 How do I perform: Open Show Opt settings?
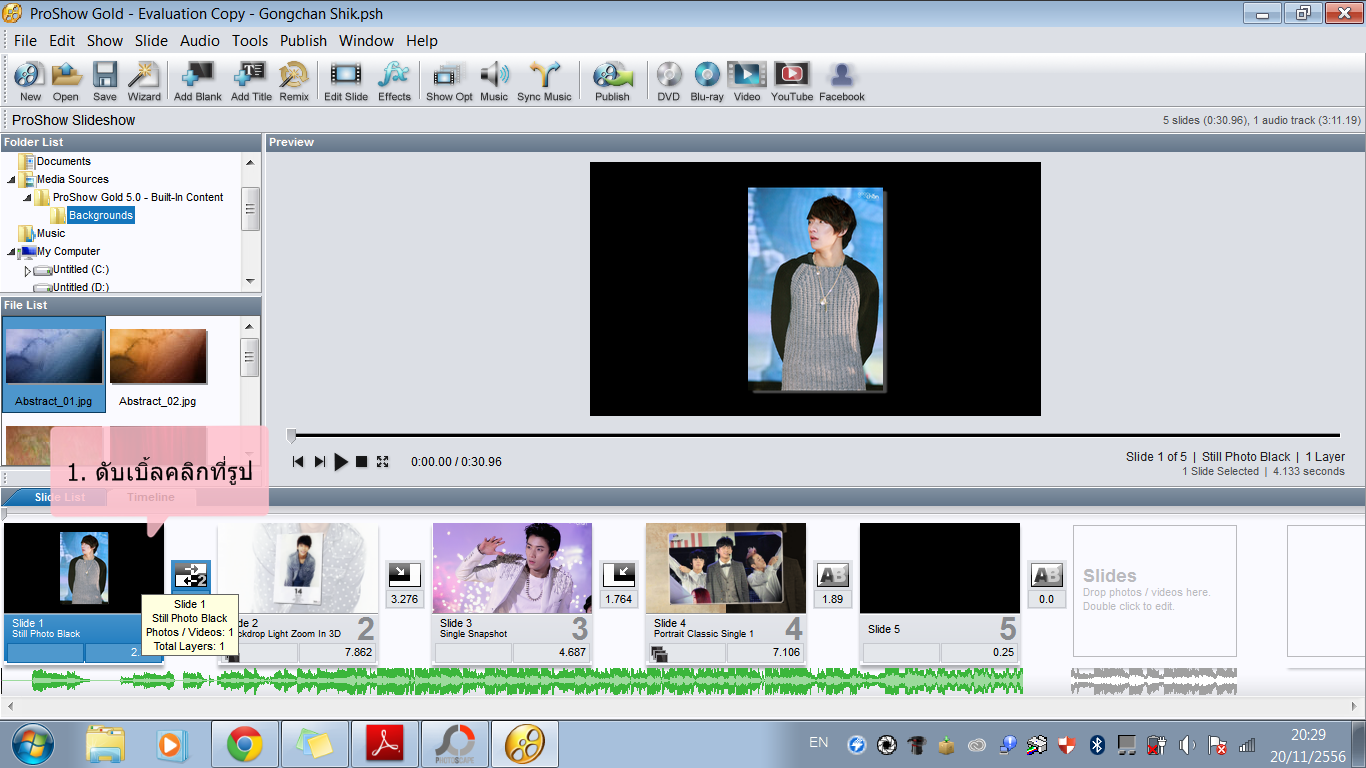pos(449,81)
